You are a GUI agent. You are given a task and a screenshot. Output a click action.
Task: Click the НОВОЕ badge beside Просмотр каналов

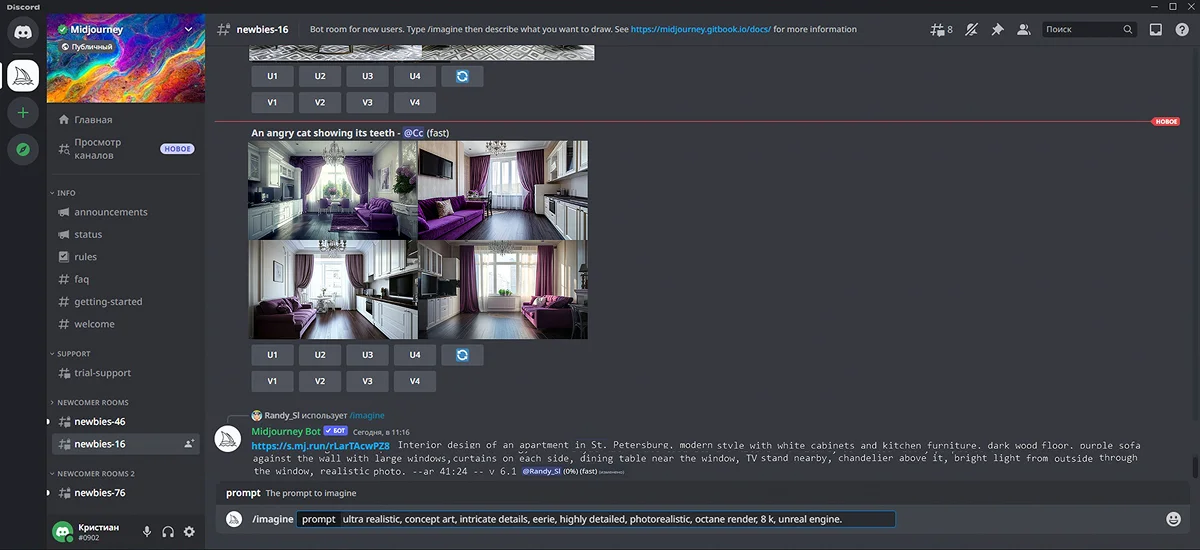point(177,149)
